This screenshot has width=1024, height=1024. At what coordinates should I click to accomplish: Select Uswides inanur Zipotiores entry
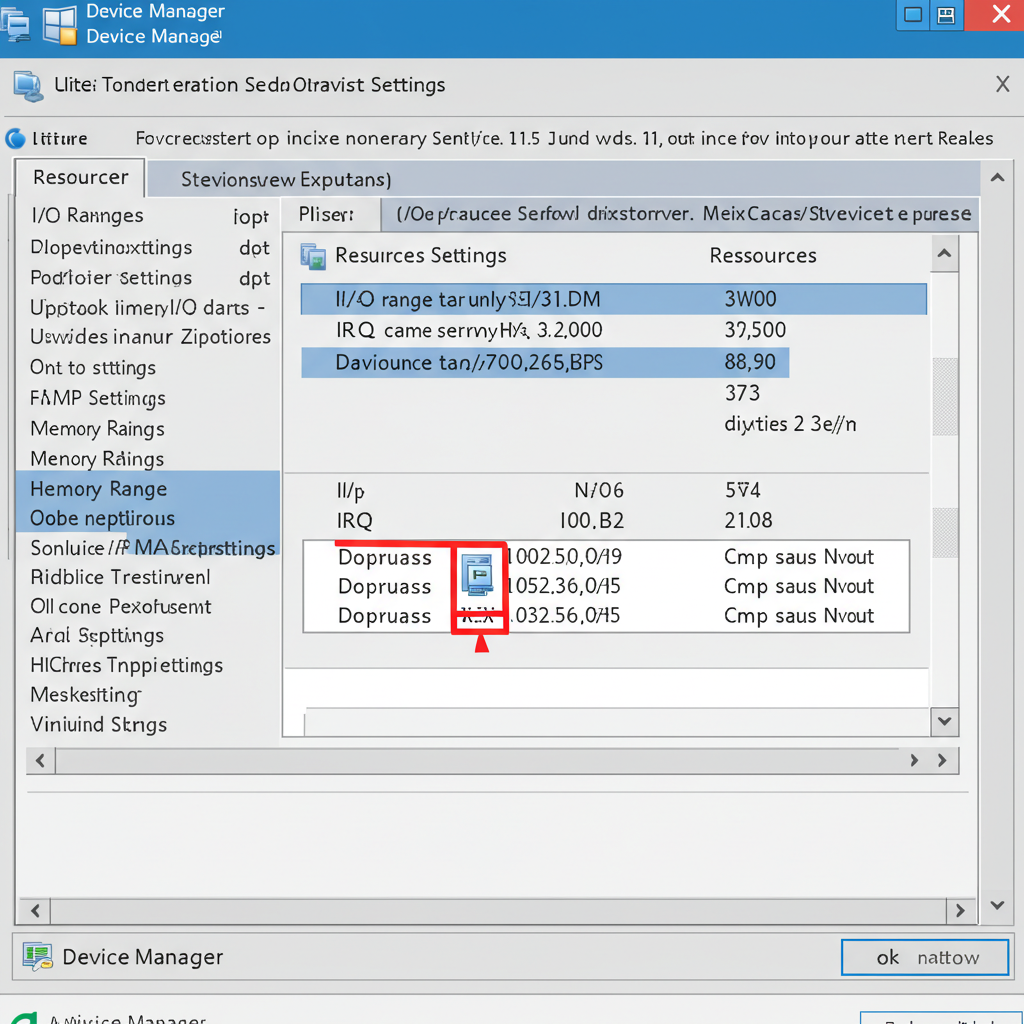point(149,337)
